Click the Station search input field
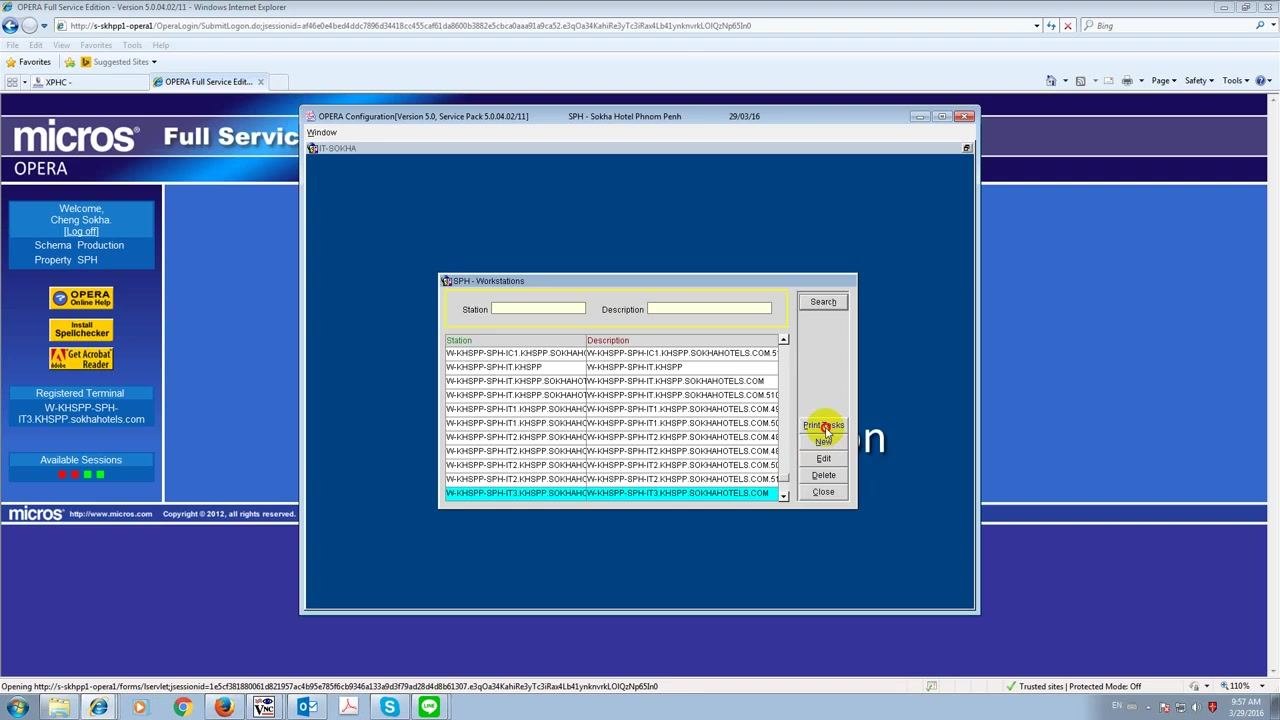The image size is (1280, 720). 538,309
